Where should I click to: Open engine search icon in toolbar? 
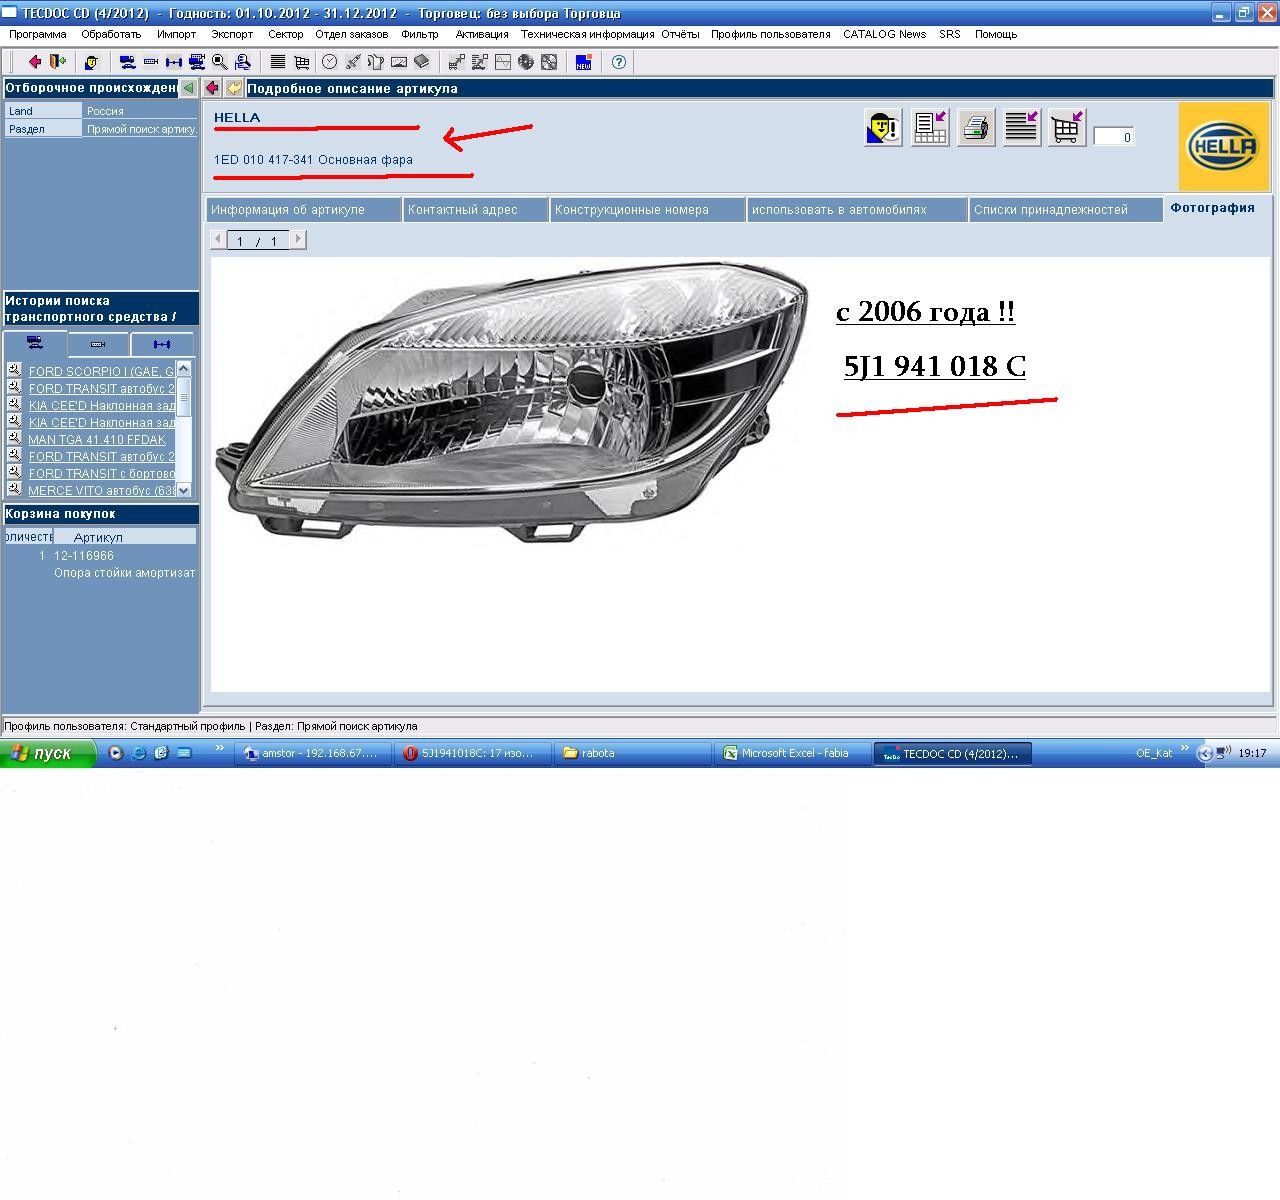pyautogui.click(x=150, y=62)
